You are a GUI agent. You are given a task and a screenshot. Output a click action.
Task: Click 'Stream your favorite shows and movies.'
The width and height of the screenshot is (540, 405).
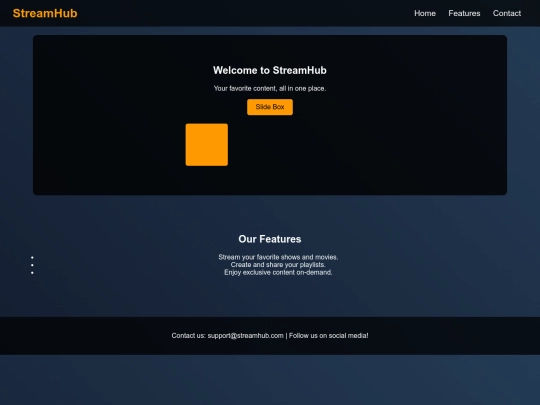[278, 257]
